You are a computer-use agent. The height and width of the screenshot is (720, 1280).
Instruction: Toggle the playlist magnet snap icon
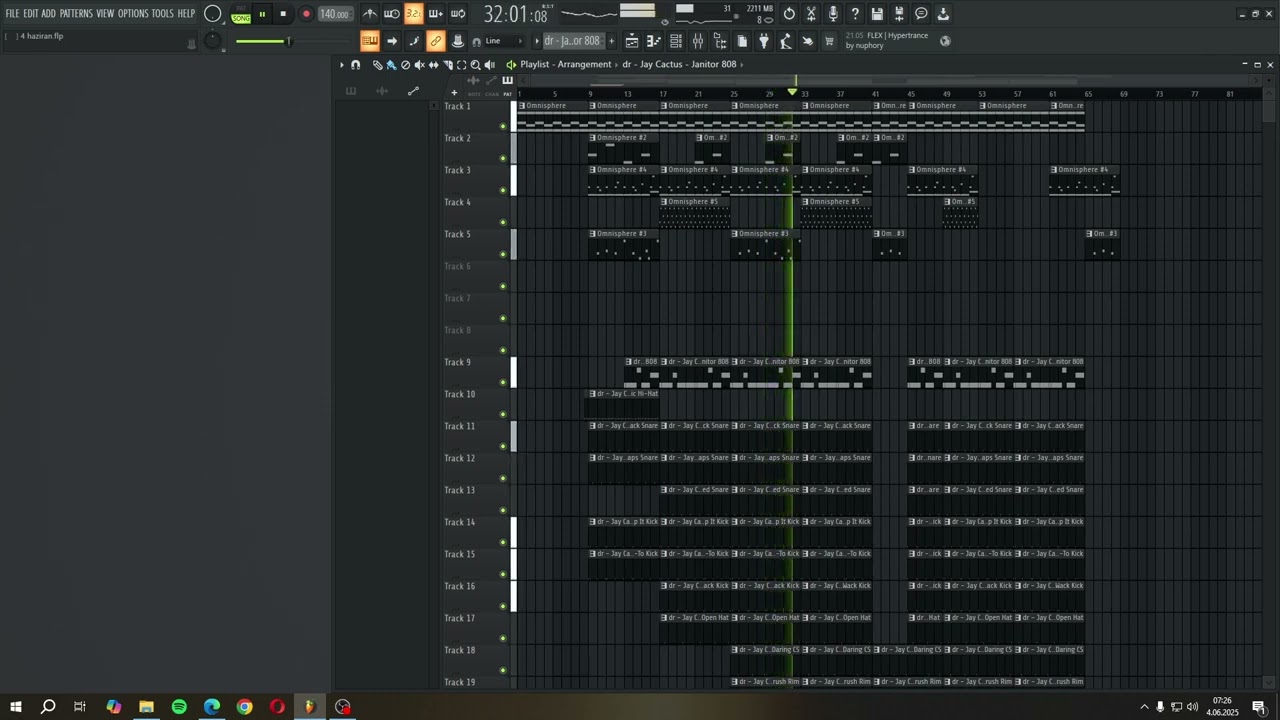(x=356, y=64)
